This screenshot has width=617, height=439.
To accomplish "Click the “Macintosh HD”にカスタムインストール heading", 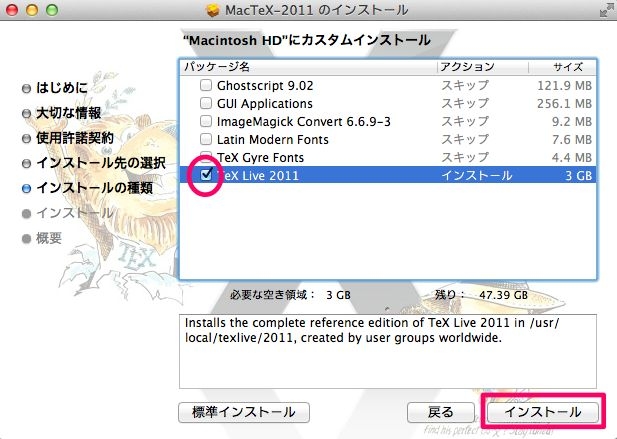I will (307, 41).
